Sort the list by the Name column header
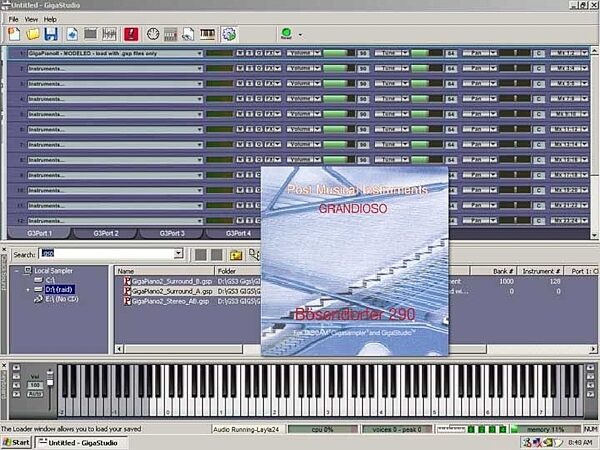The image size is (600, 450). pyautogui.click(x=165, y=271)
